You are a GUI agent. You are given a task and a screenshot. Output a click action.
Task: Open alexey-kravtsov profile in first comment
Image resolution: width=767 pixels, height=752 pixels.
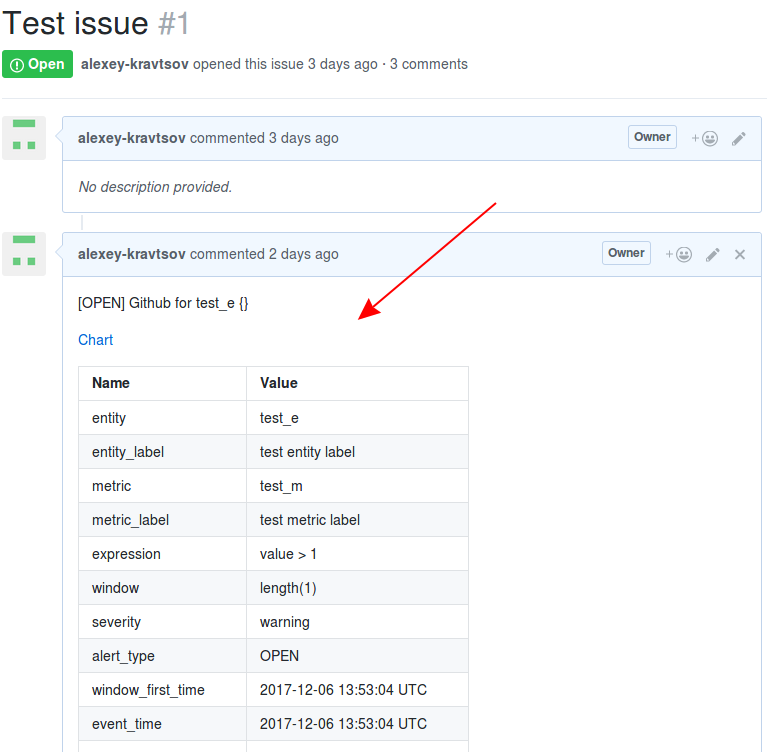(132, 138)
